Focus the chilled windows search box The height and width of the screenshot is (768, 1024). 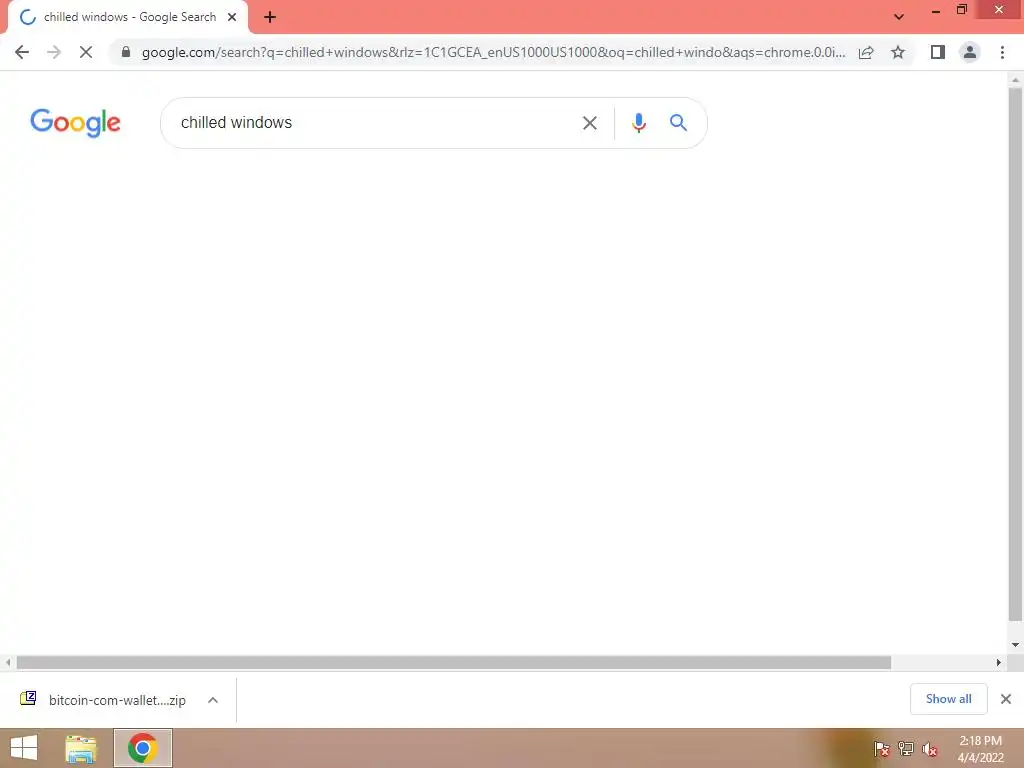coord(372,123)
